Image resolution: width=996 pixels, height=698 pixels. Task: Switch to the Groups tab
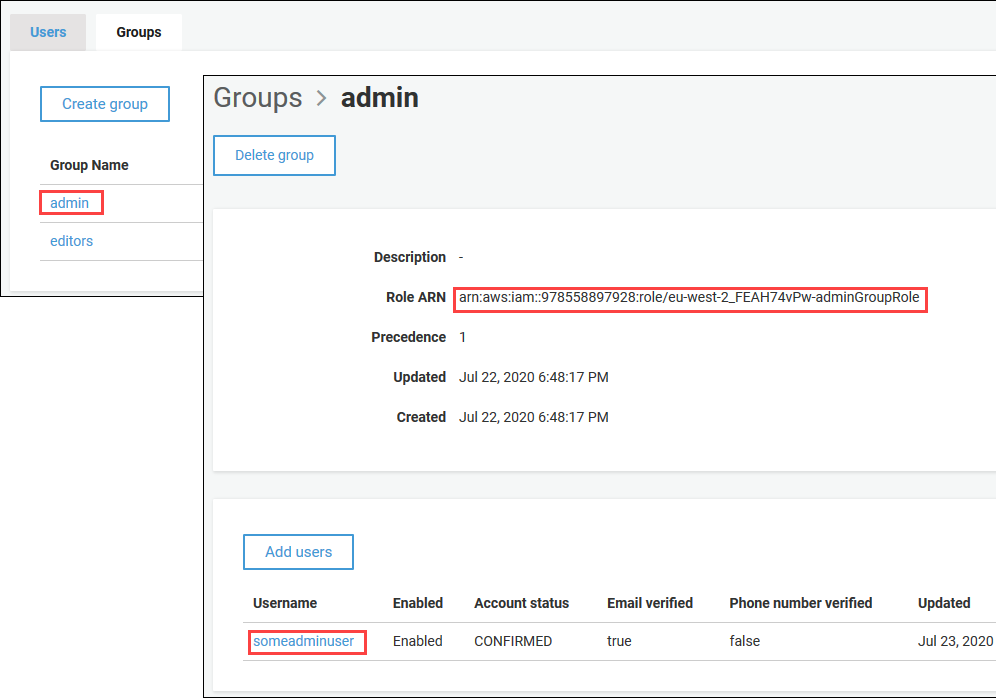point(138,31)
